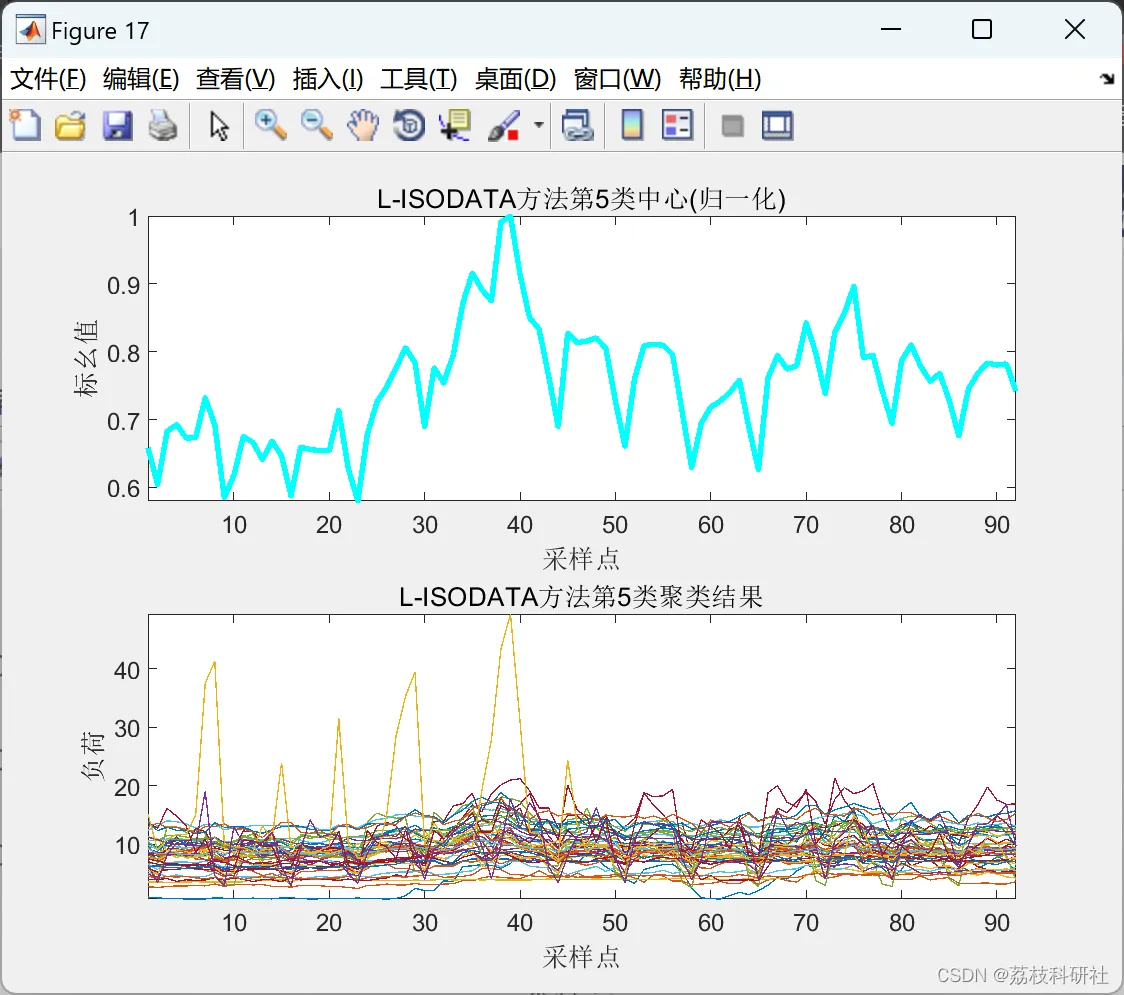The height and width of the screenshot is (995, 1124).
Task: Click the title L-ISODATA方法第5类中心(归一化)
Action: tap(581, 199)
